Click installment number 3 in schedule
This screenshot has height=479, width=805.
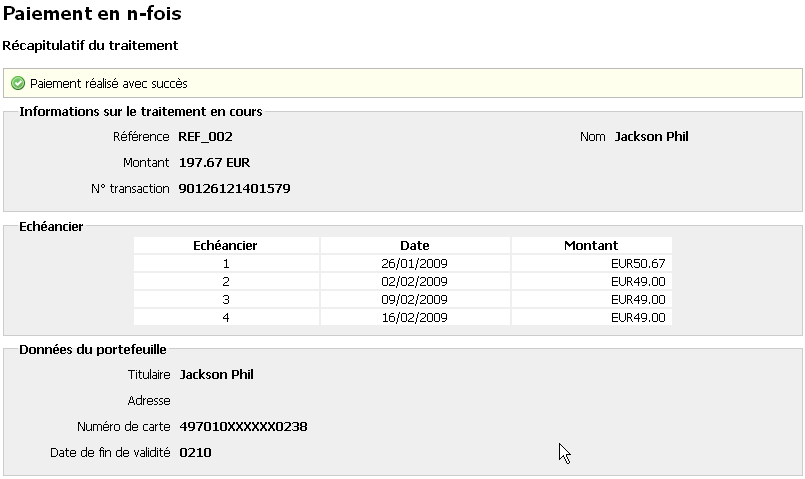(x=226, y=300)
